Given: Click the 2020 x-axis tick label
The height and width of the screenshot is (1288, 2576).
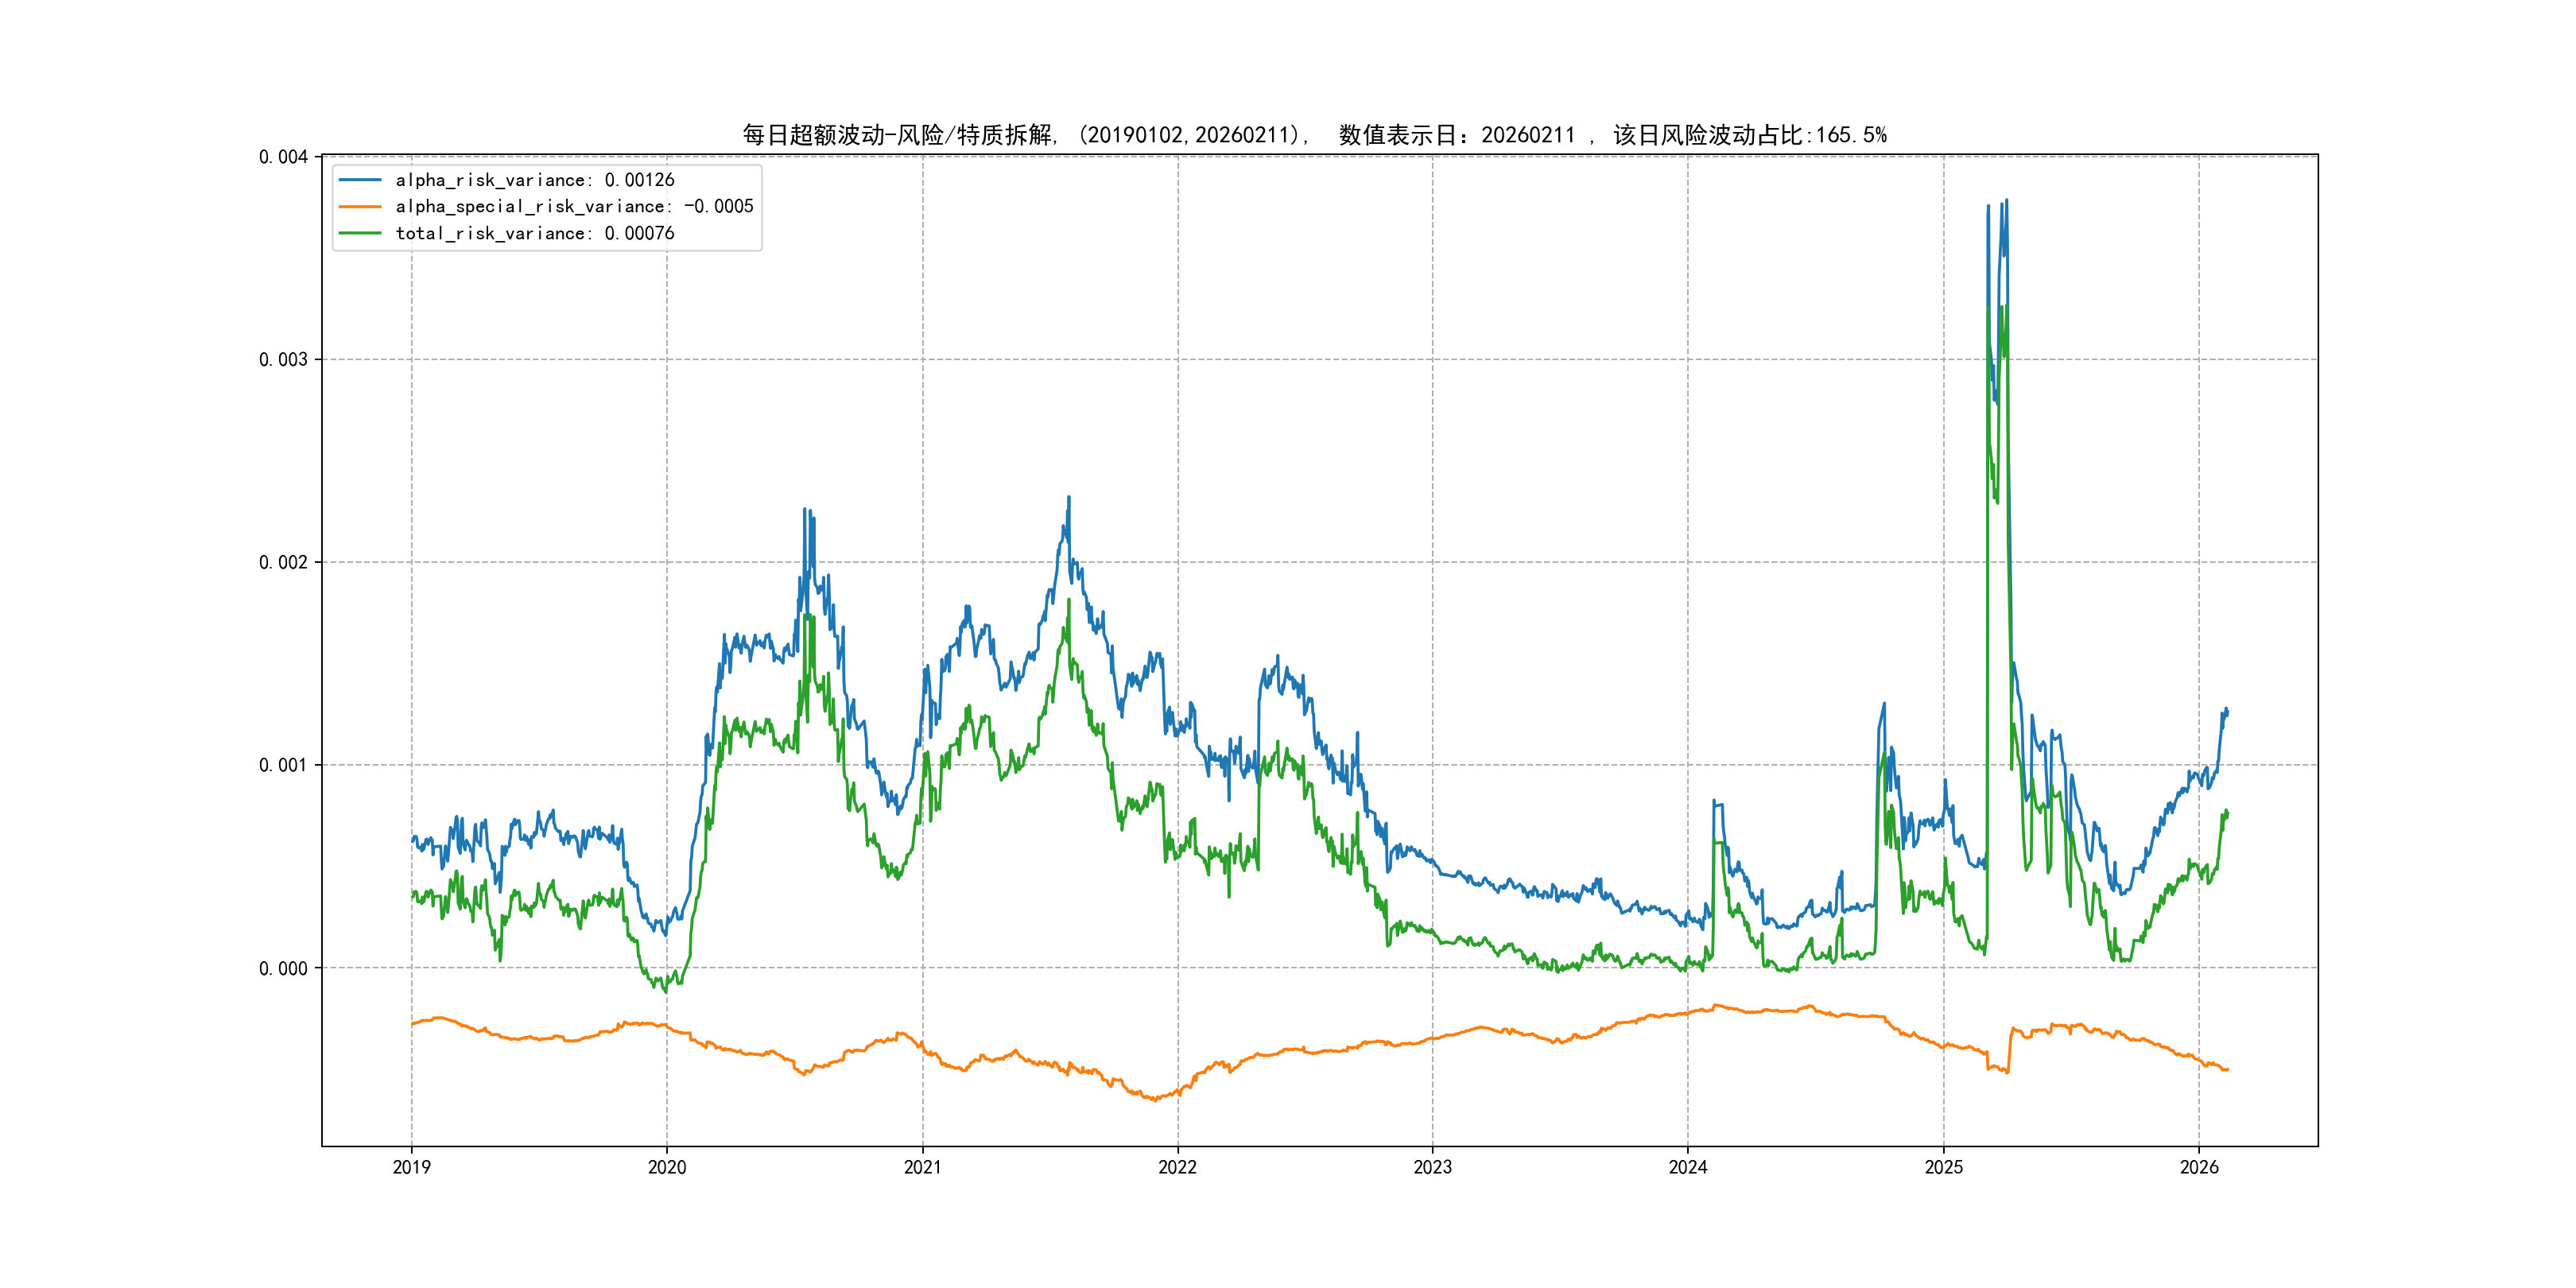Looking at the screenshot, I should 667,1167.
